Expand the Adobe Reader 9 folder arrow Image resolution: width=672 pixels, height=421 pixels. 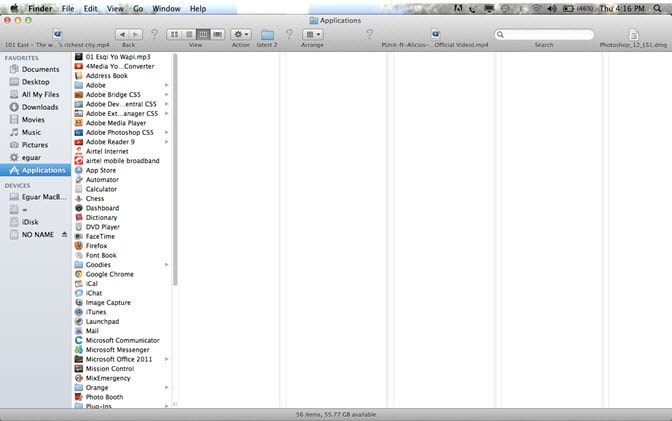166,142
